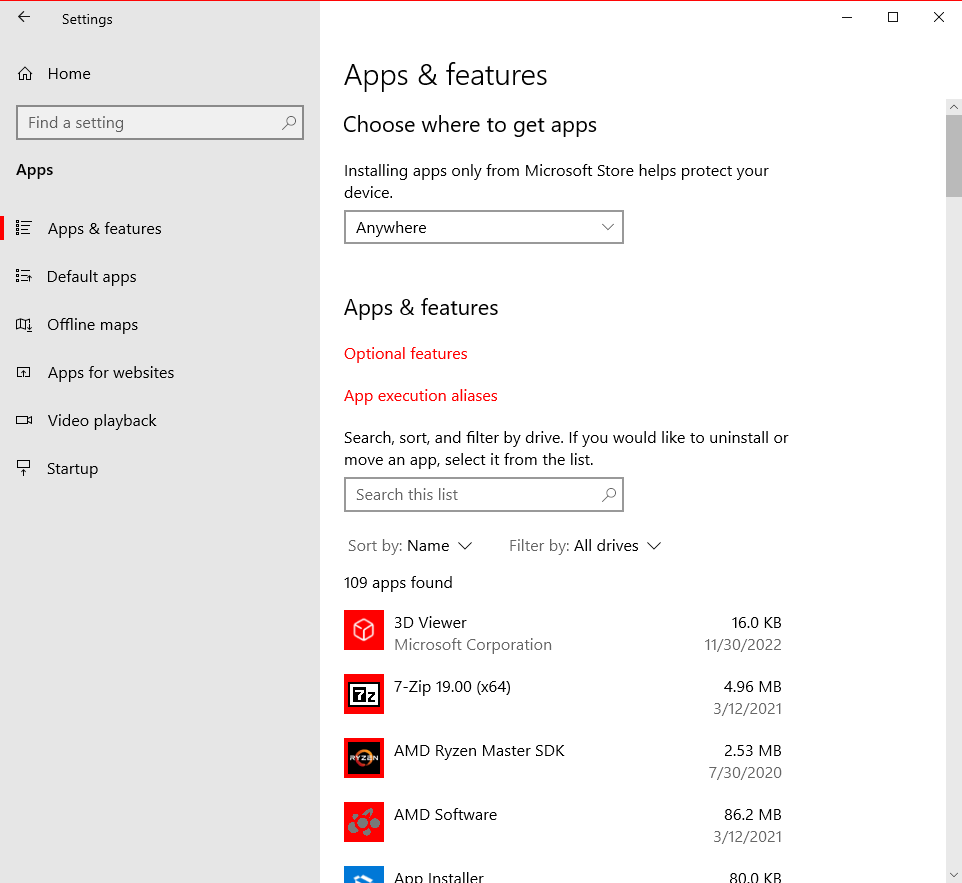Click the magnifier in Find a setting
Screen dimensions: 962x883
click(288, 123)
